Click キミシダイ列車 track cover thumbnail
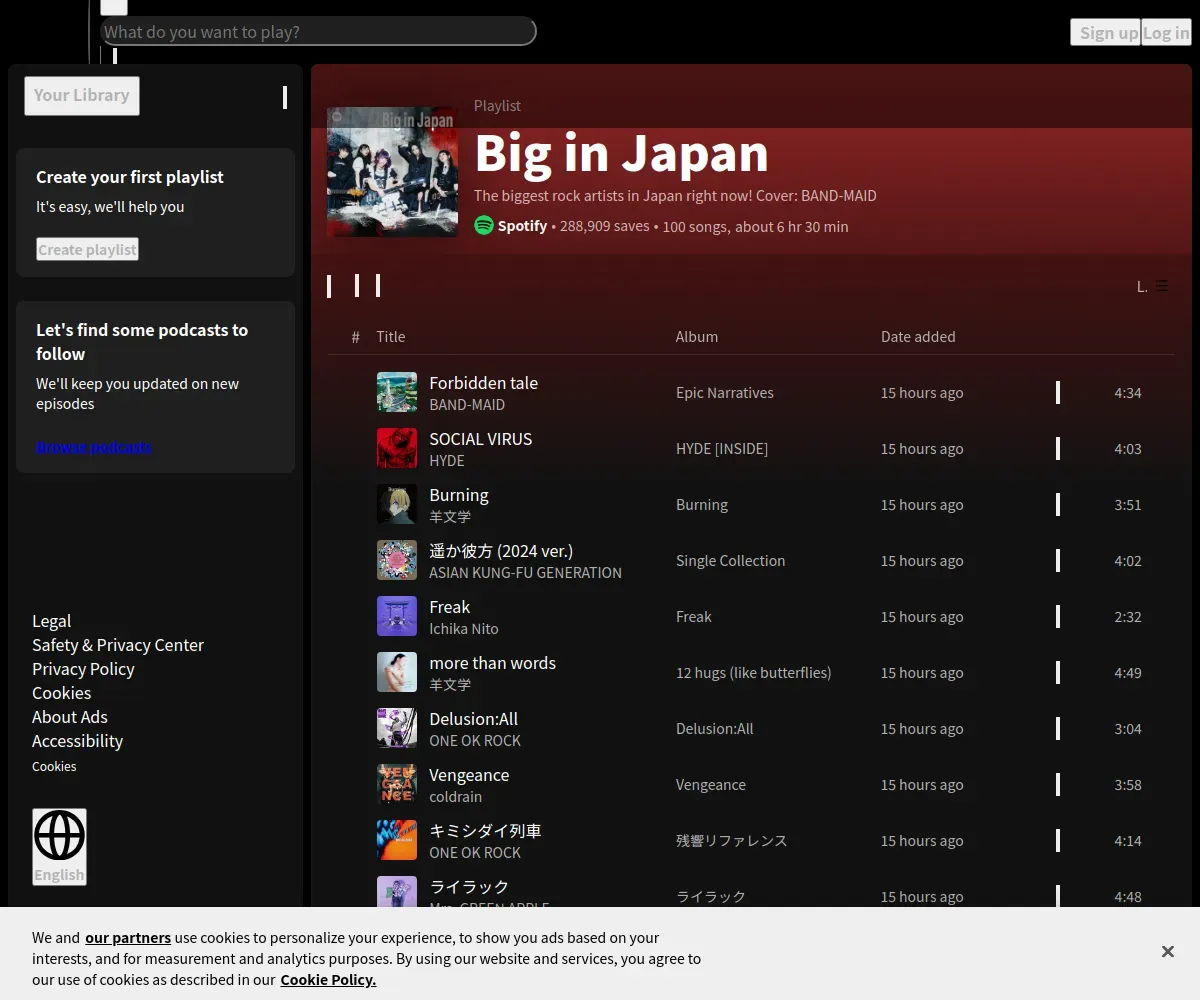 tap(397, 840)
